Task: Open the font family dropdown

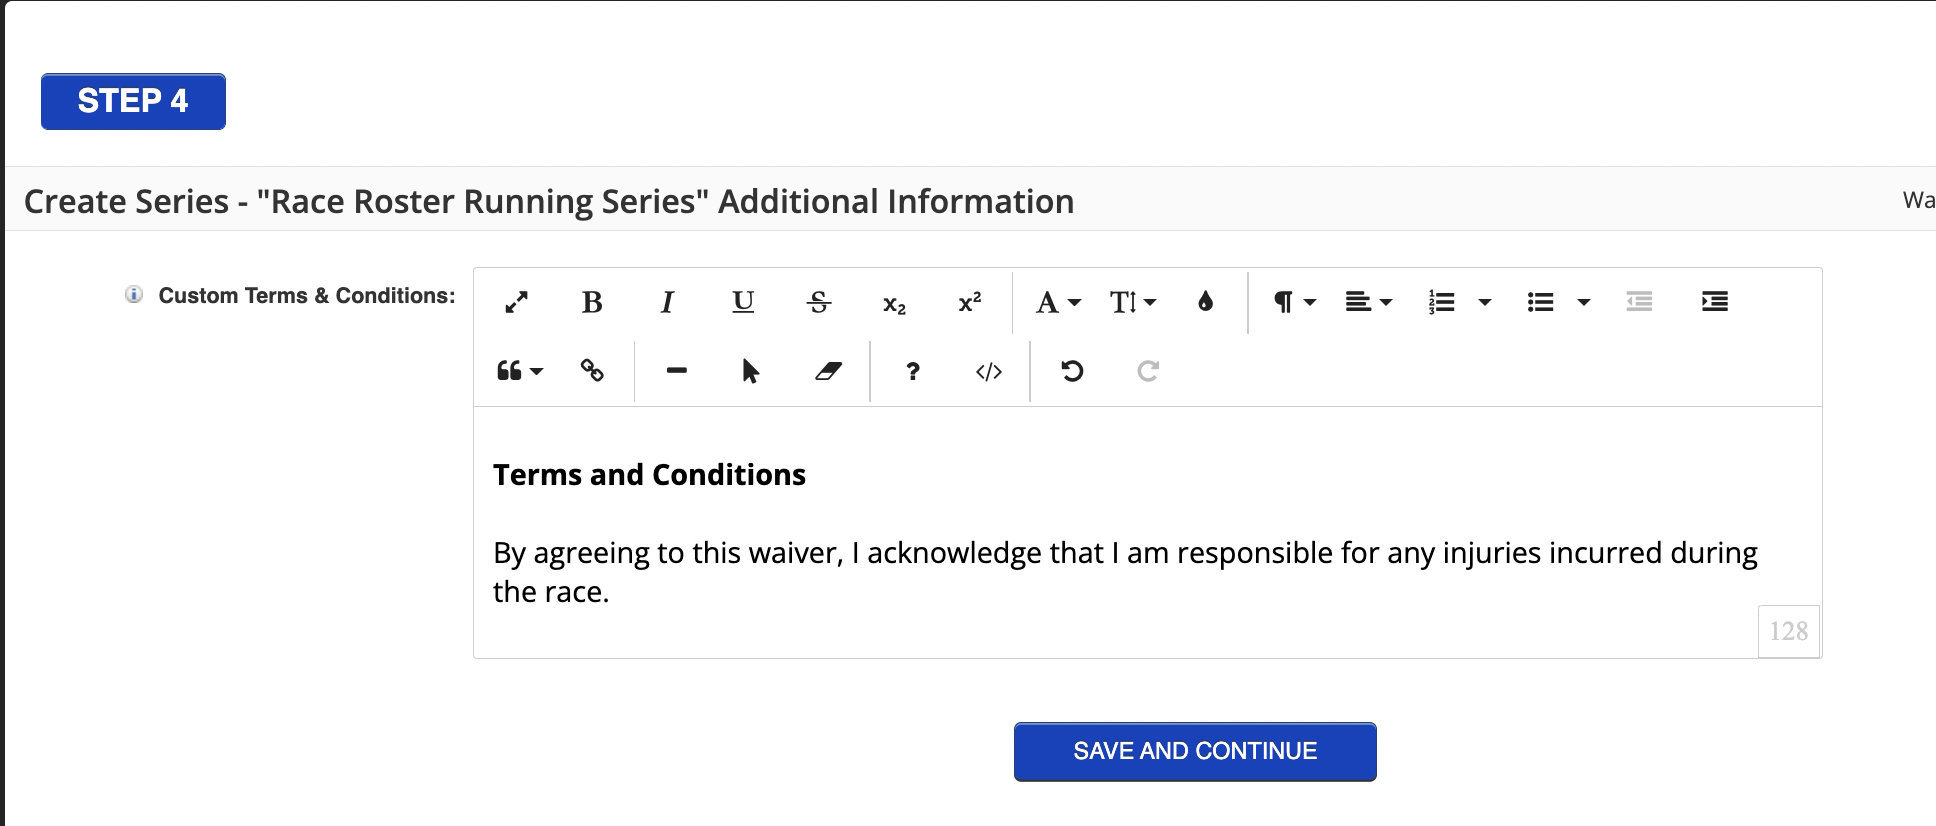Action: click(1058, 302)
